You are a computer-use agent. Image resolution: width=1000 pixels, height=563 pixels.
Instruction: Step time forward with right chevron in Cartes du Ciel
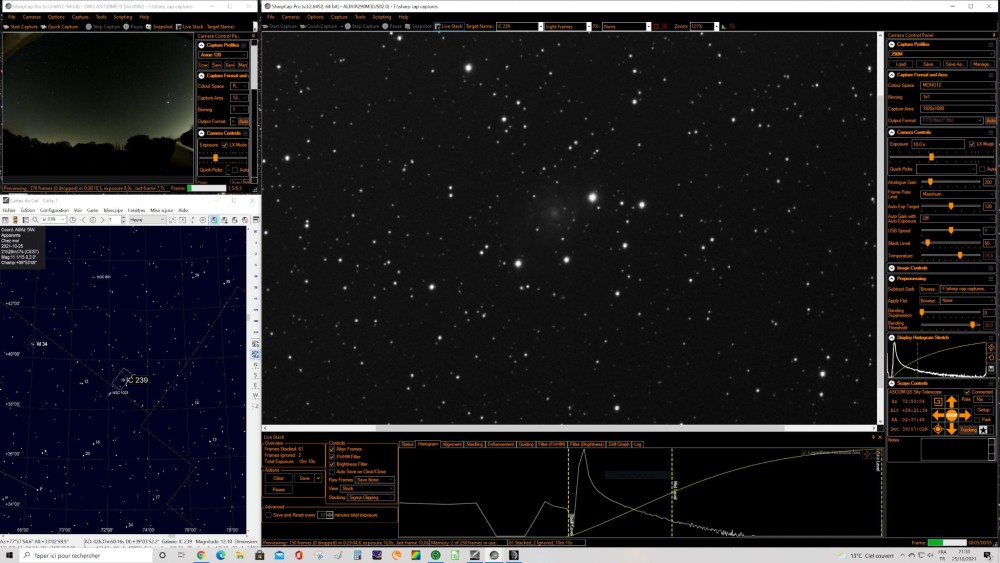pyautogui.click(x=103, y=220)
